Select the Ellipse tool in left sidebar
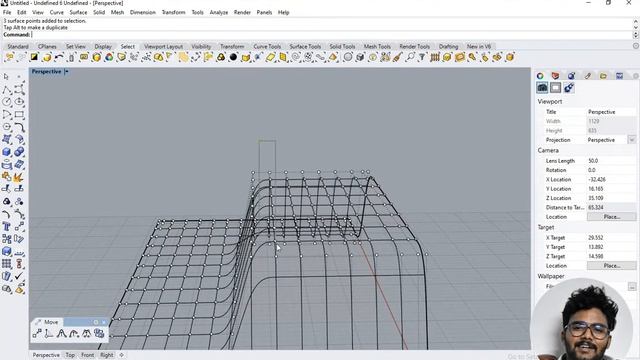This screenshot has height=360, width=640. click(19, 102)
